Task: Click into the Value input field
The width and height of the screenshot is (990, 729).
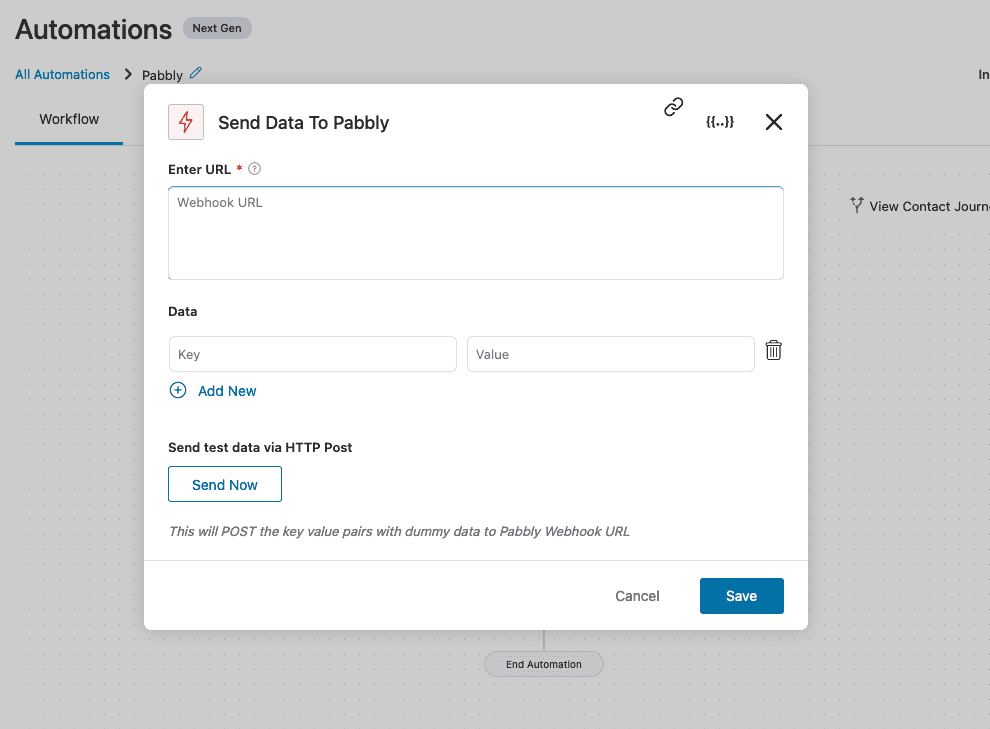Action: [x=611, y=354]
